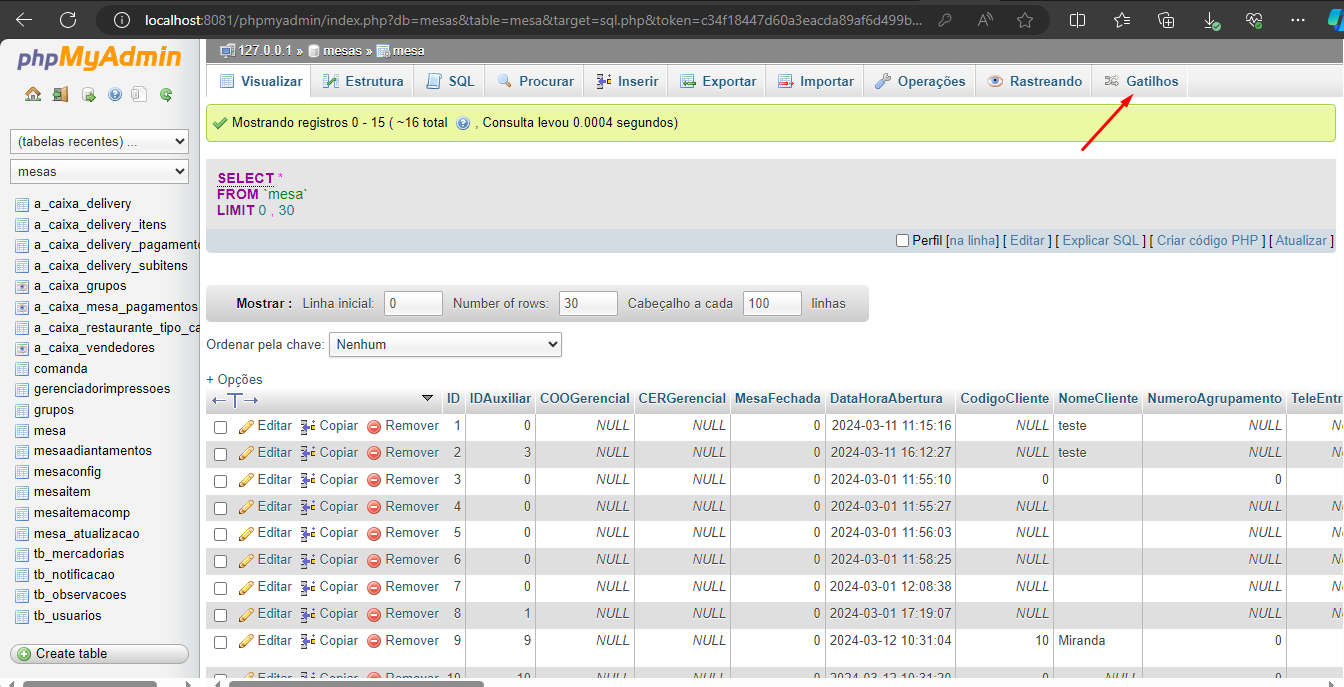Open the Estrutura tab
The height and width of the screenshot is (687, 1344).
[x=363, y=82]
